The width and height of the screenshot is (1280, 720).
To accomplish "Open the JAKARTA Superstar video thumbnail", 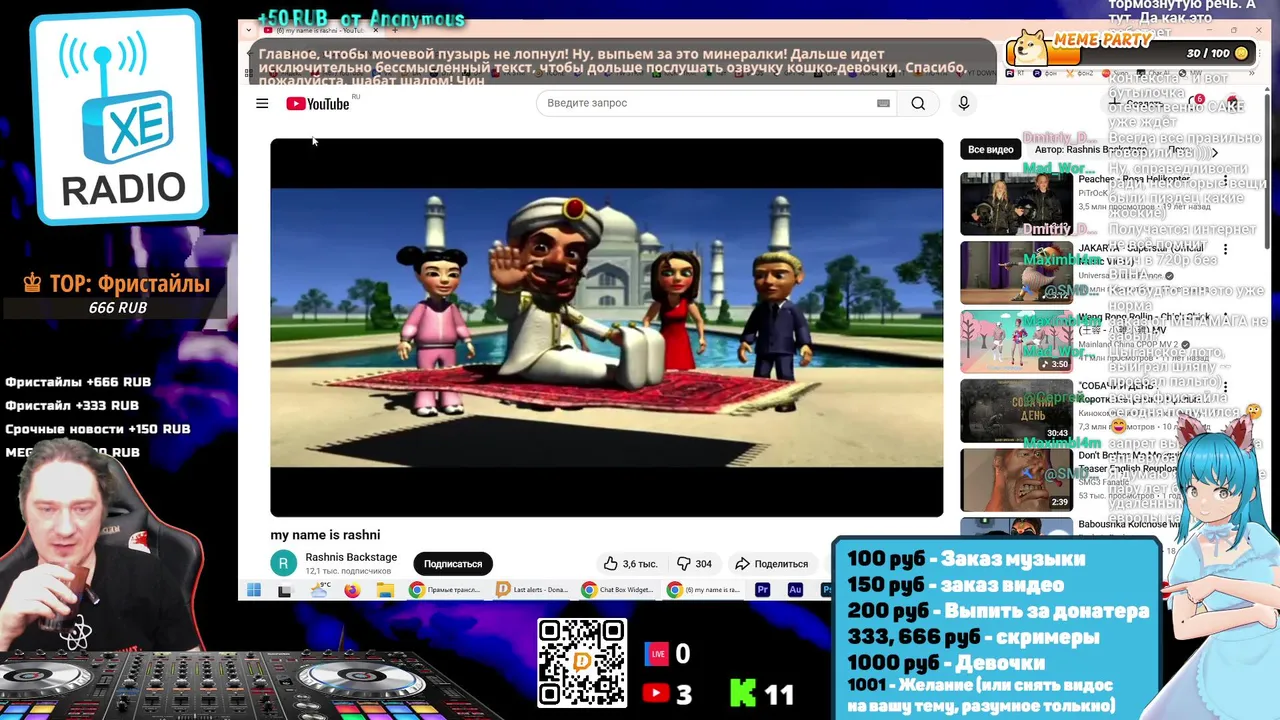I will click(1016, 273).
